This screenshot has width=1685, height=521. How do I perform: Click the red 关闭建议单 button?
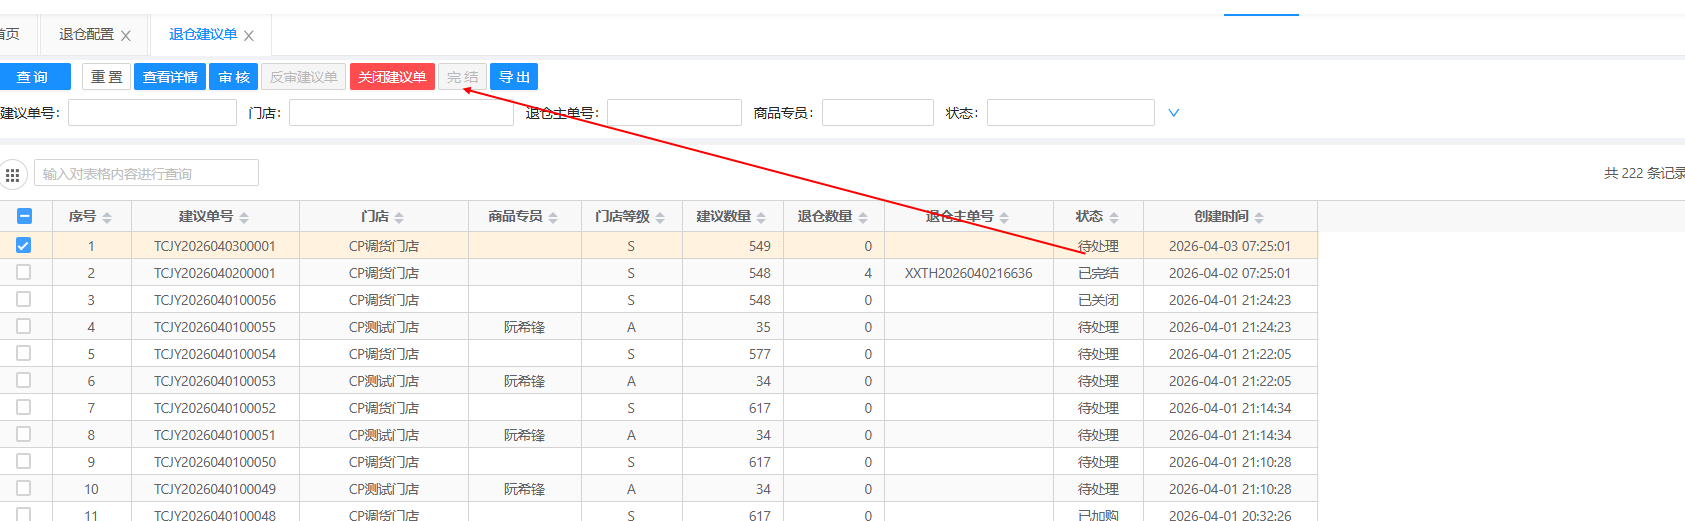pyautogui.click(x=392, y=77)
